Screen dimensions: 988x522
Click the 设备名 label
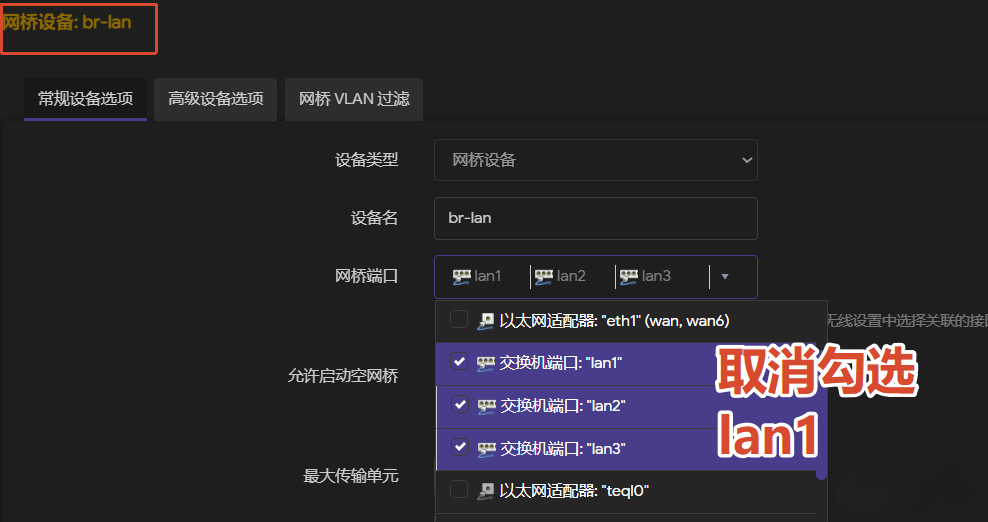point(374,218)
